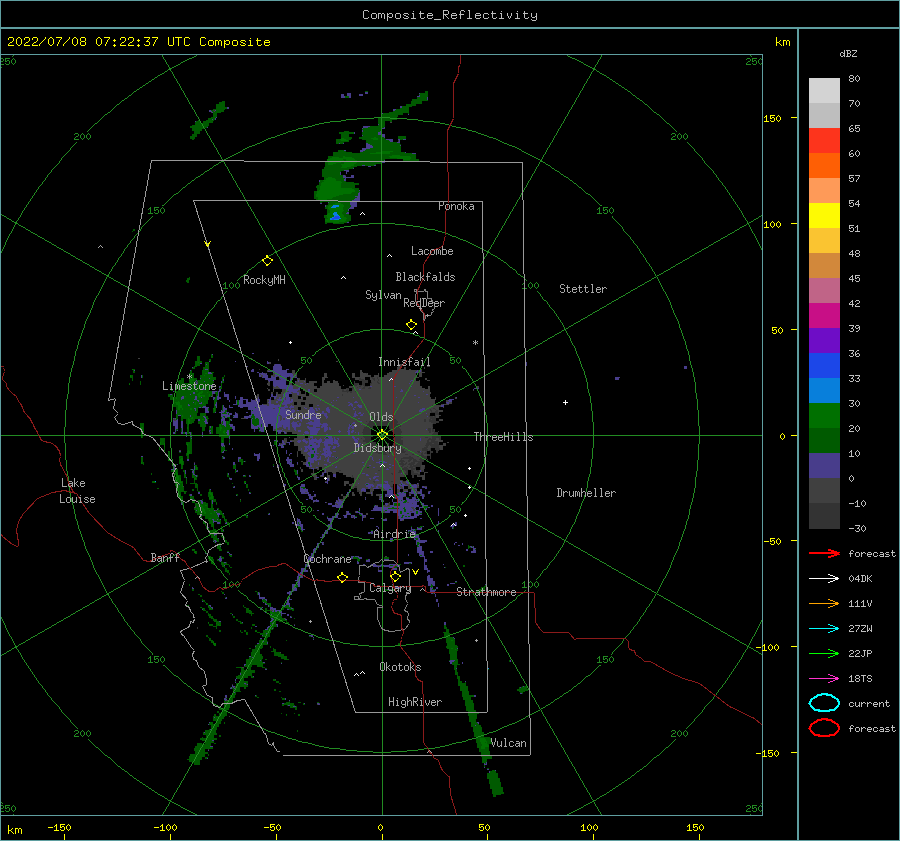Image resolution: width=900 pixels, height=841 pixels.
Task: Click the asterisk marker east of Innisfail
Action: click(x=475, y=343)
